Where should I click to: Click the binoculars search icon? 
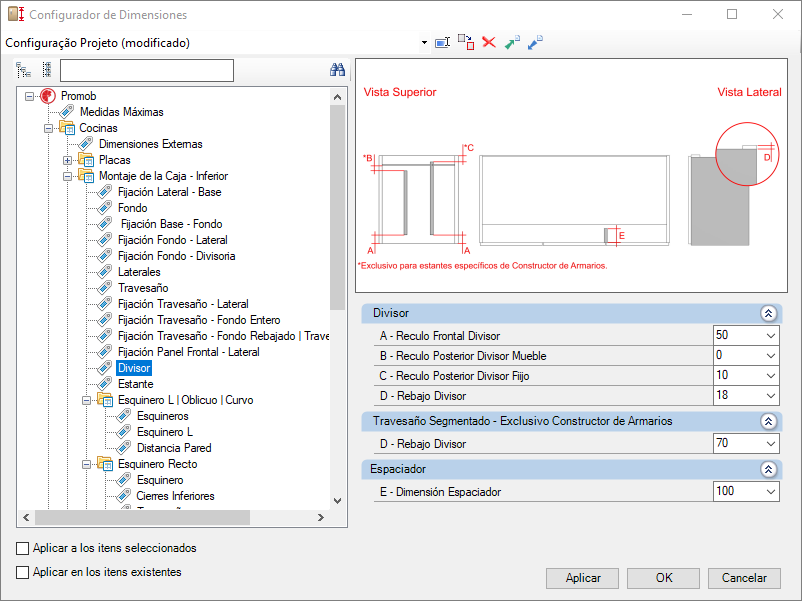tap(338, 70)
